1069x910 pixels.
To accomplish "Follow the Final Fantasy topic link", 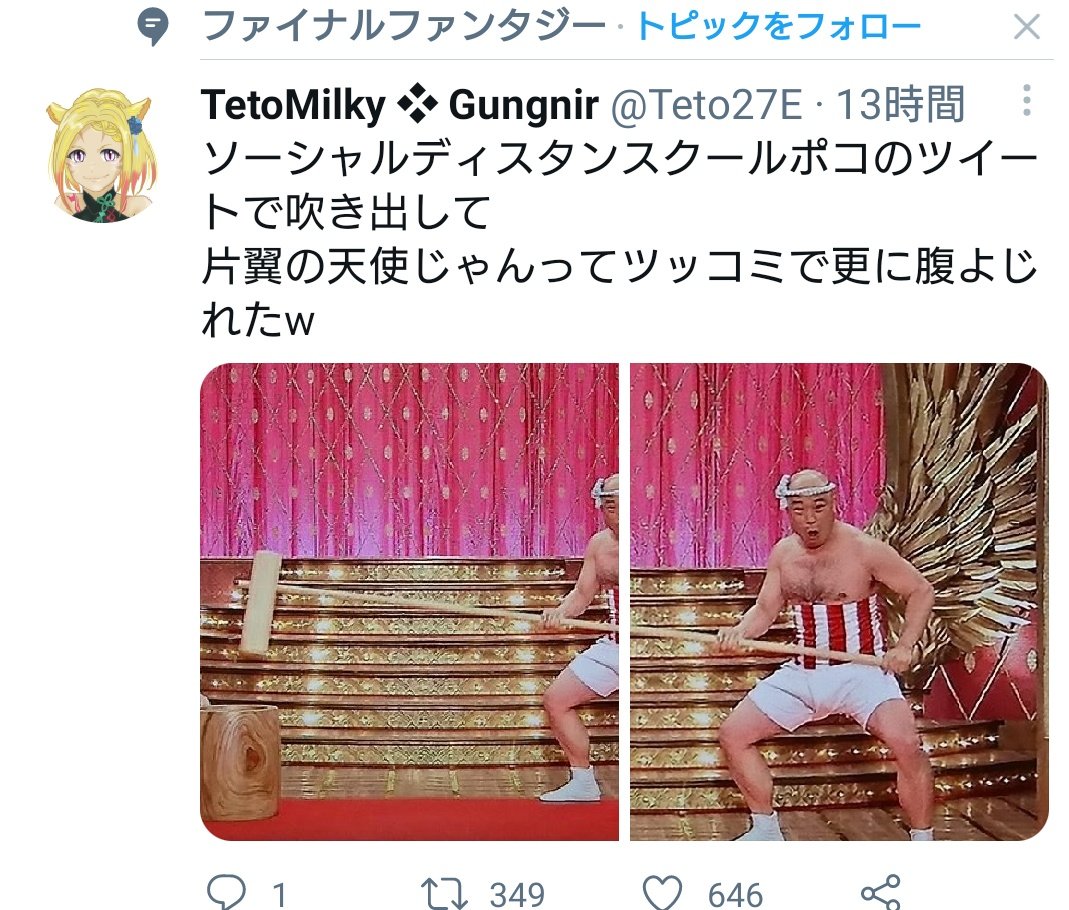I will 778,27.
